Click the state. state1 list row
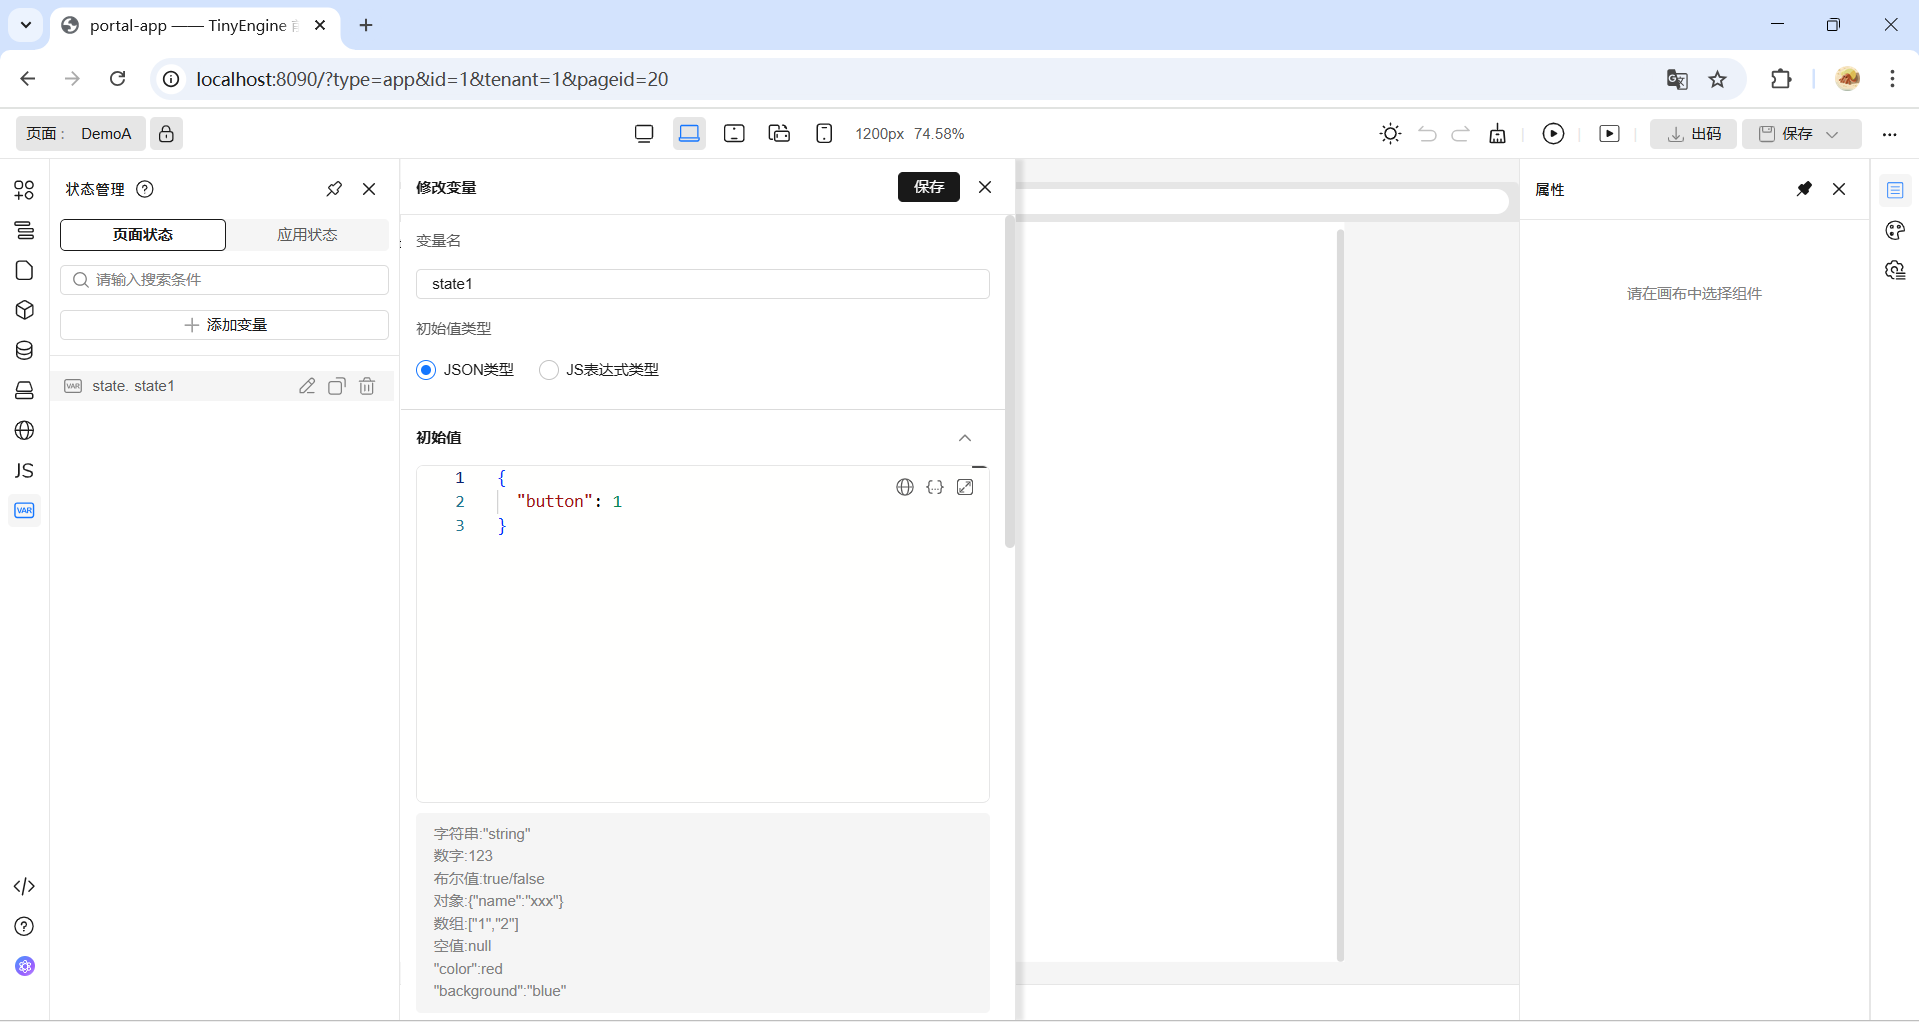This screenshot has height=1022, width=1919. click(x=224, y=386)
